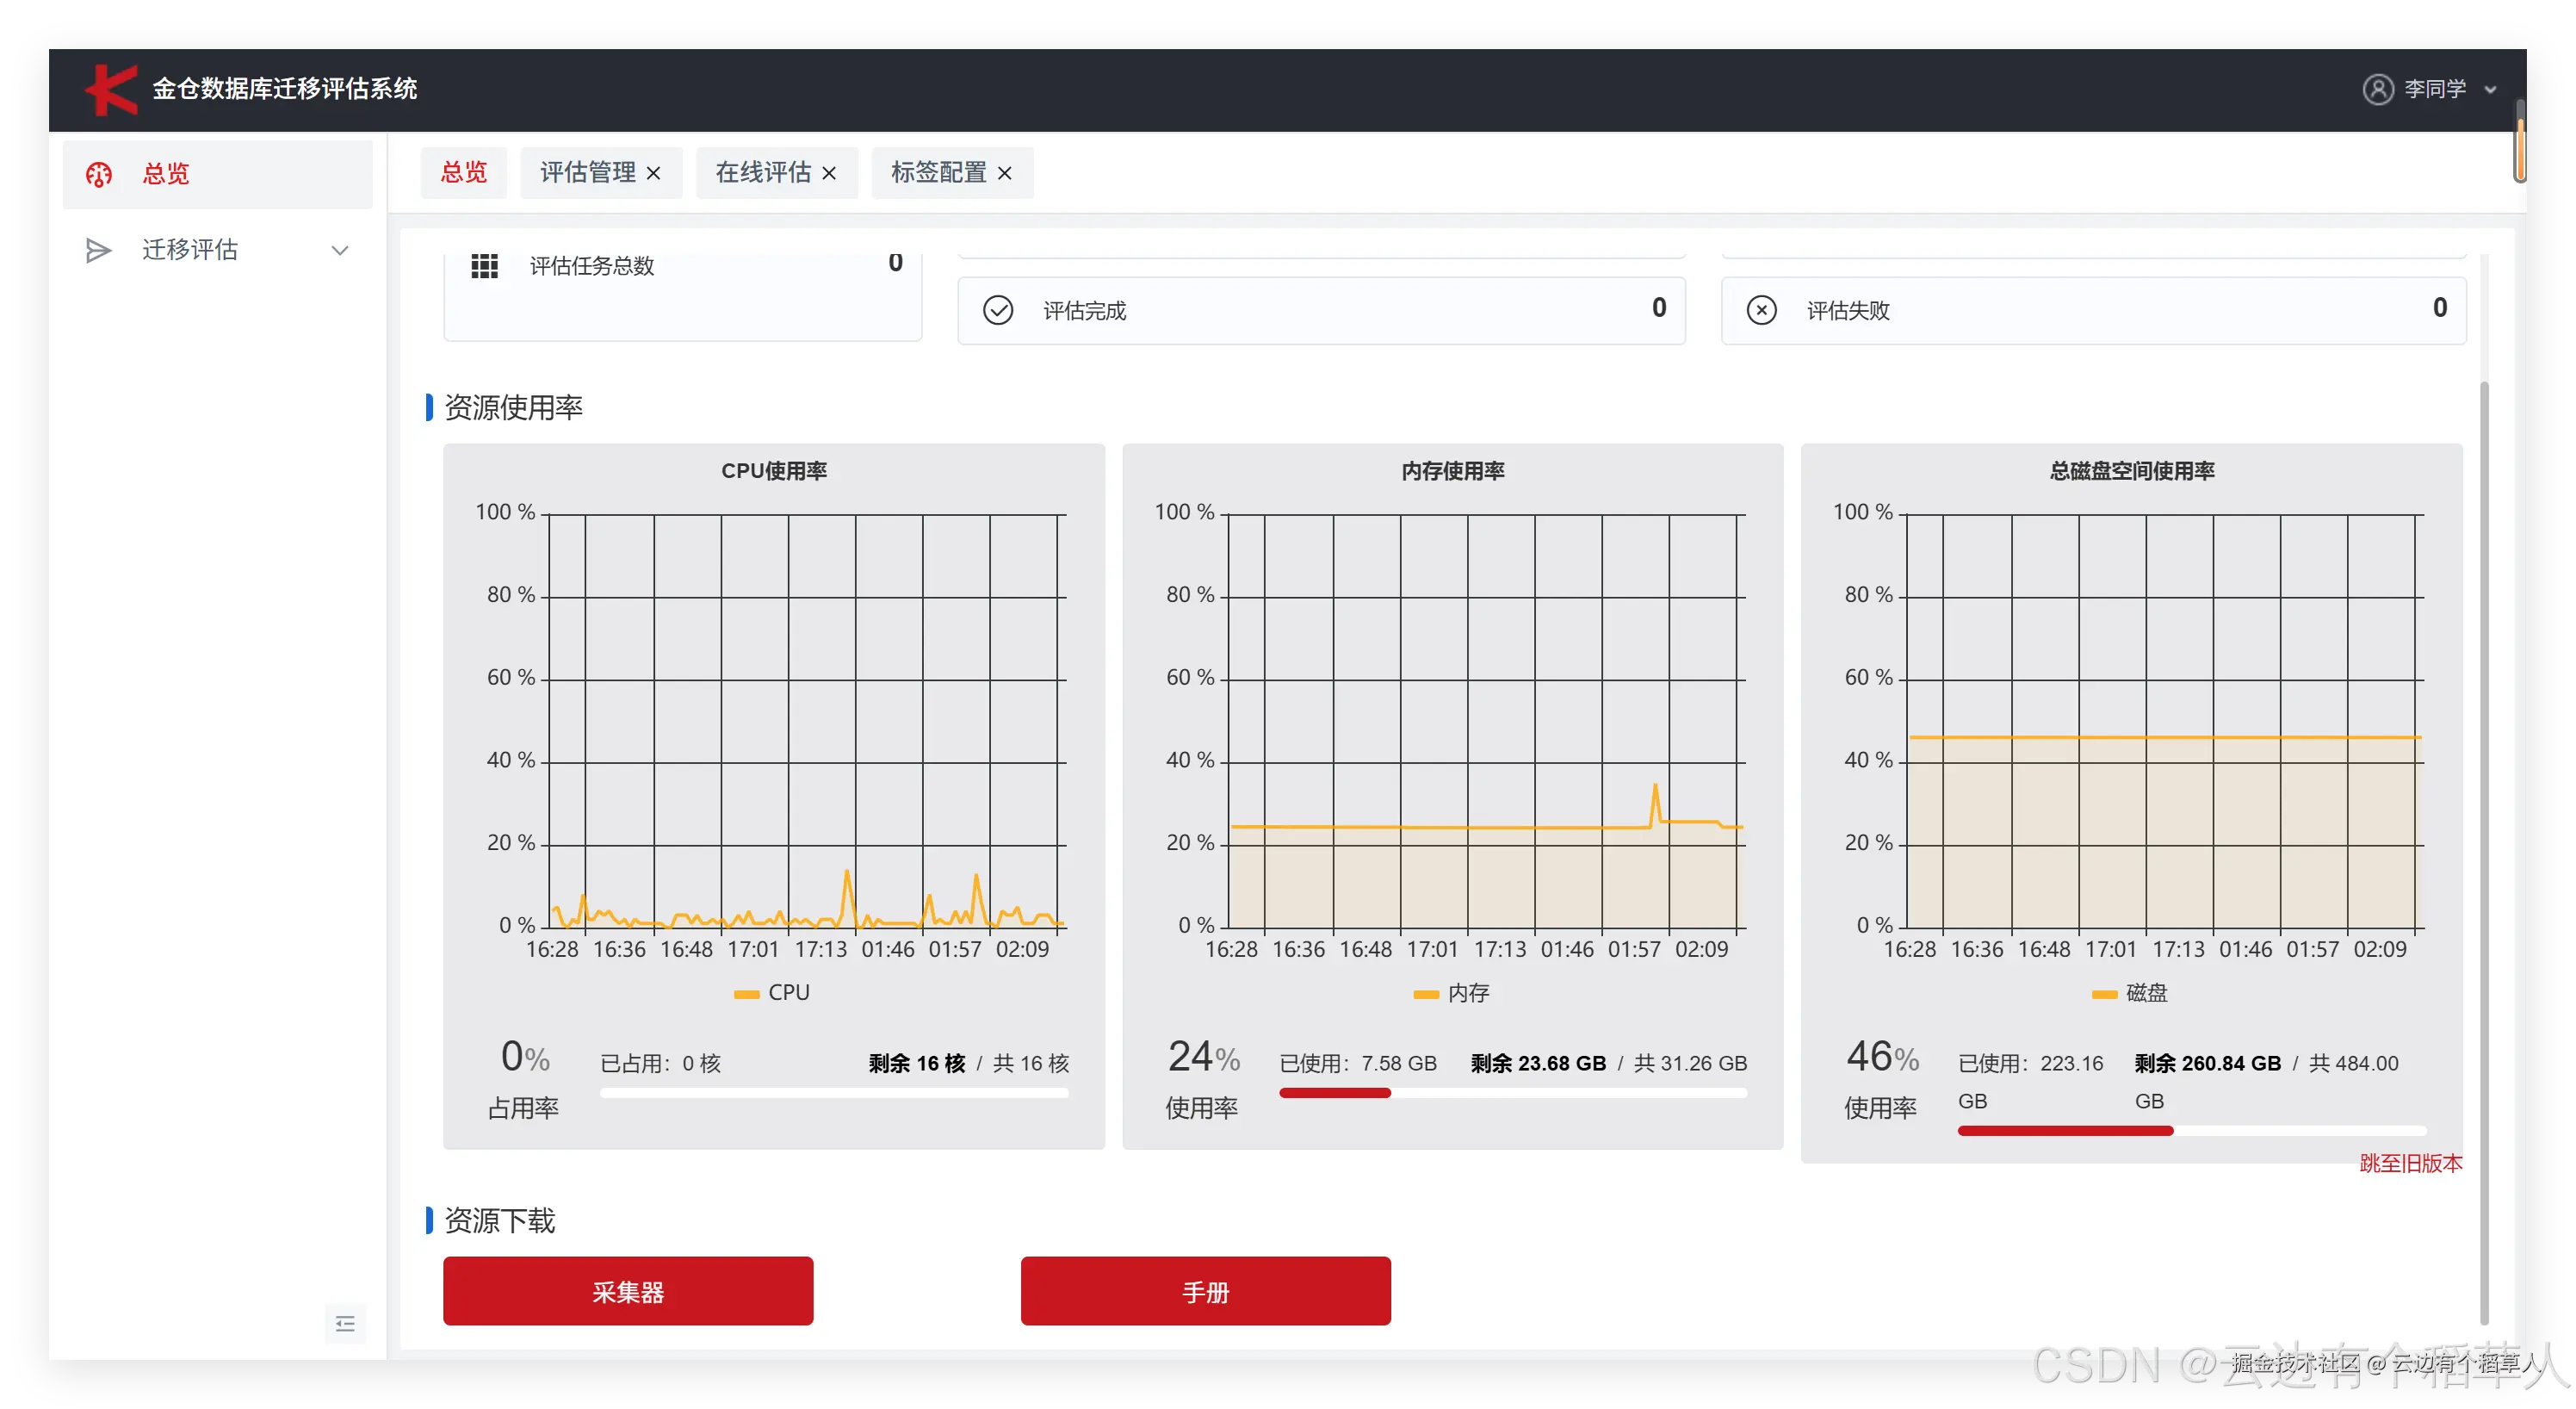The width and height of the screenshot is (2576, 1409).
Task: Click the memory usage progress bar
Action: 1512,1093
